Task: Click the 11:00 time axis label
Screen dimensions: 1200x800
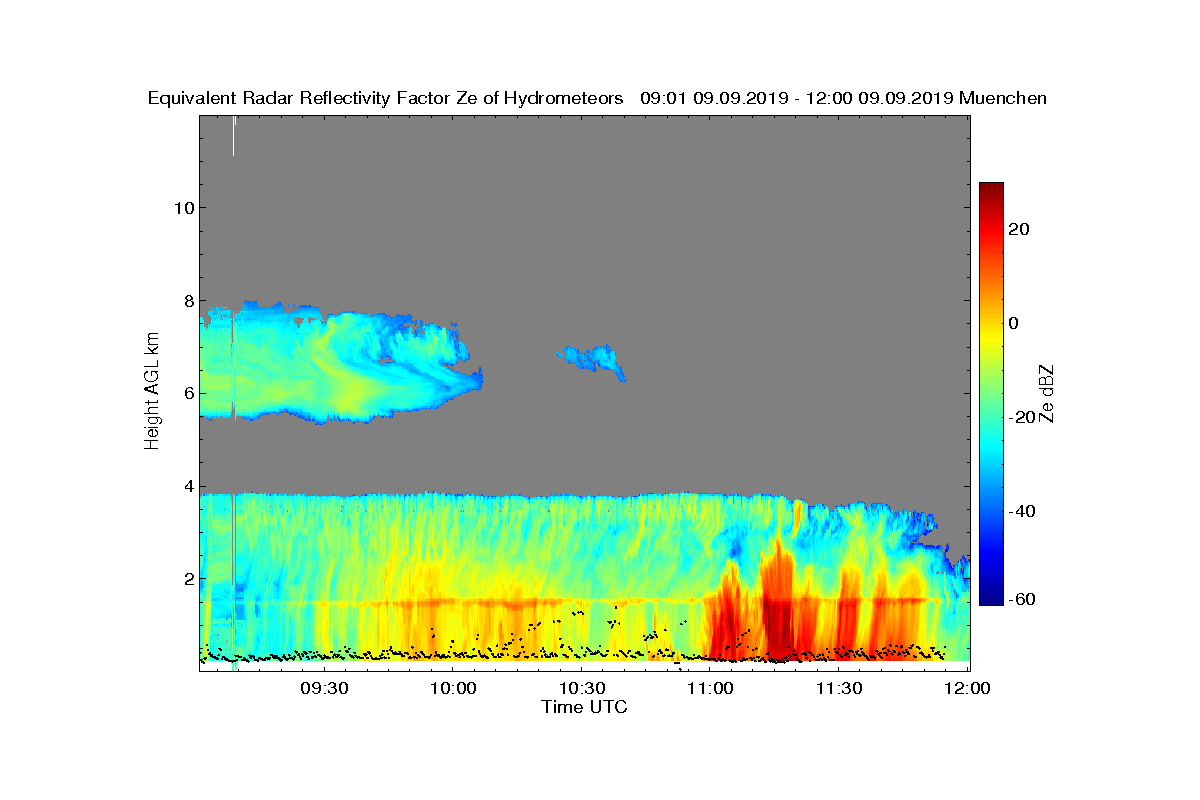Action: 711,689
